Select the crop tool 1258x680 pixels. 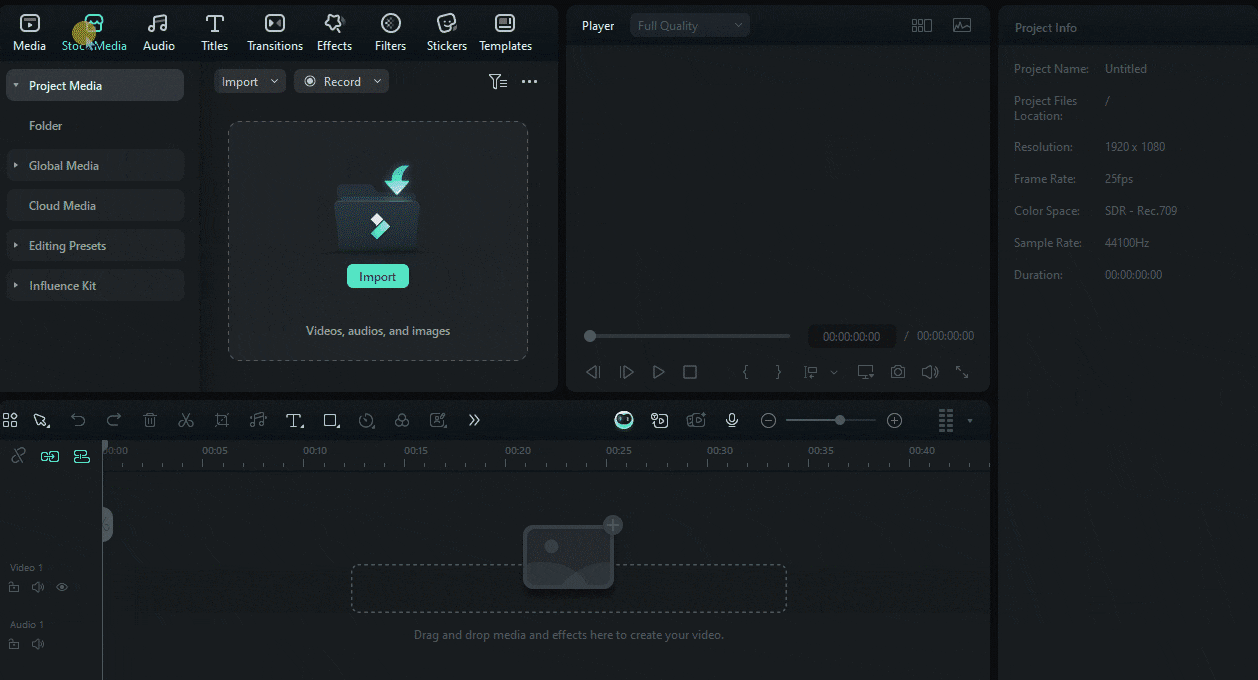pos(222,421)
